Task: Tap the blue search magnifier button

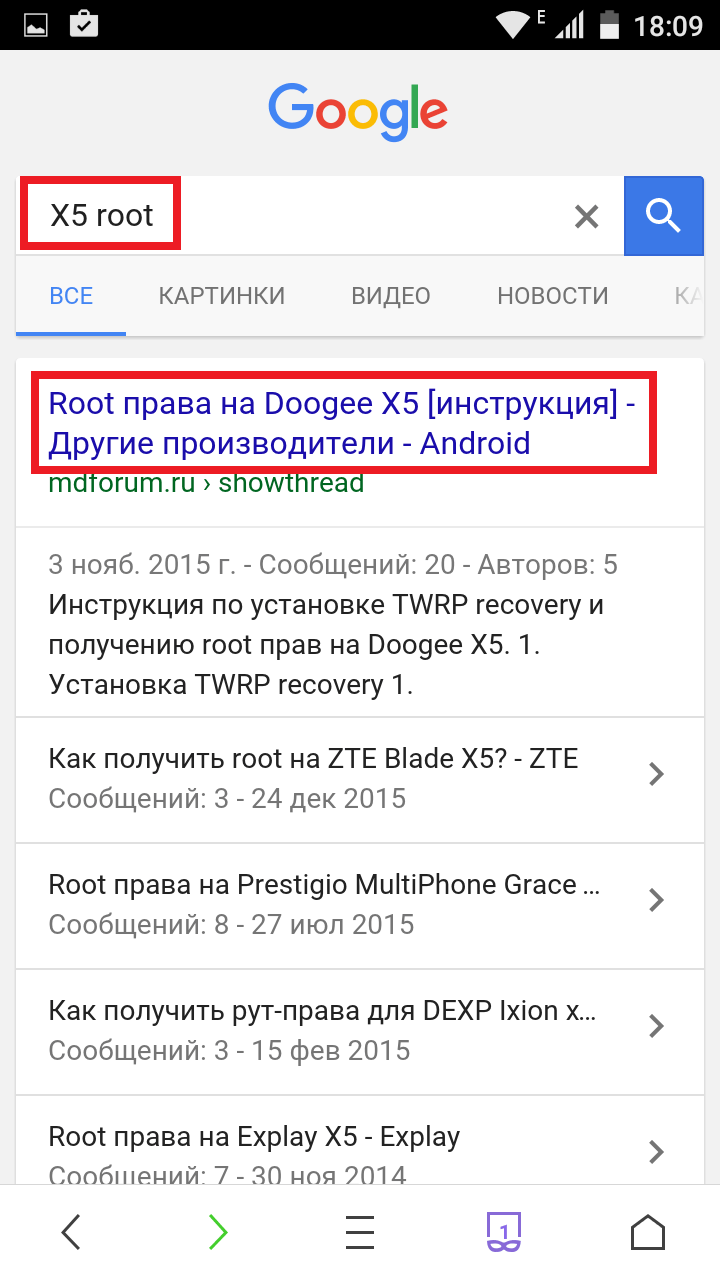Action: [x=664, y=215]
